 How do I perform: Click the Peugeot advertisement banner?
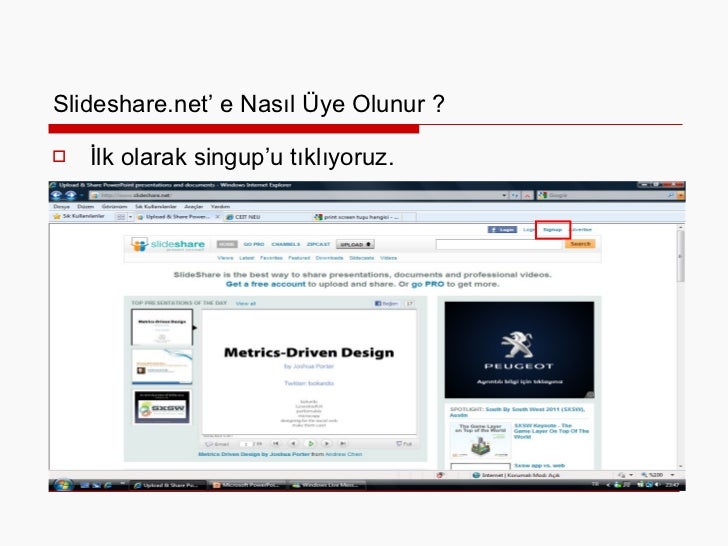coord(519,350)
